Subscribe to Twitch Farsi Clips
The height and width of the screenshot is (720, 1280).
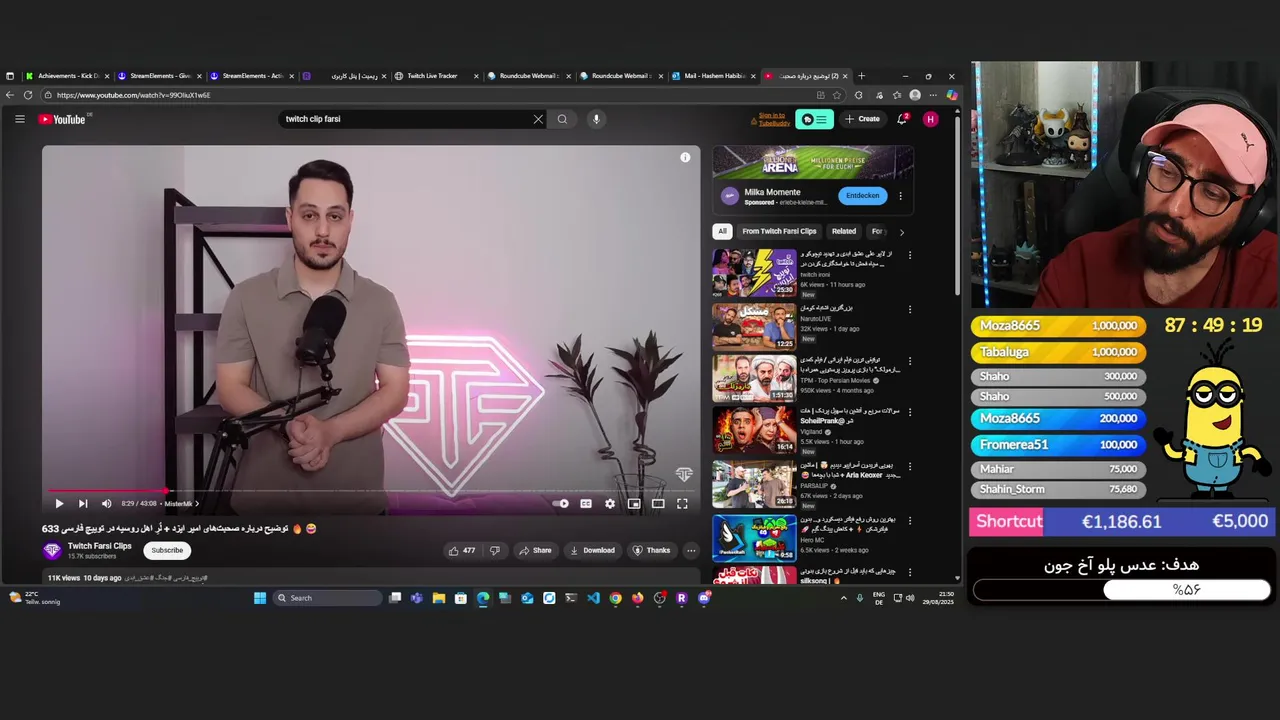pos(167,550)
